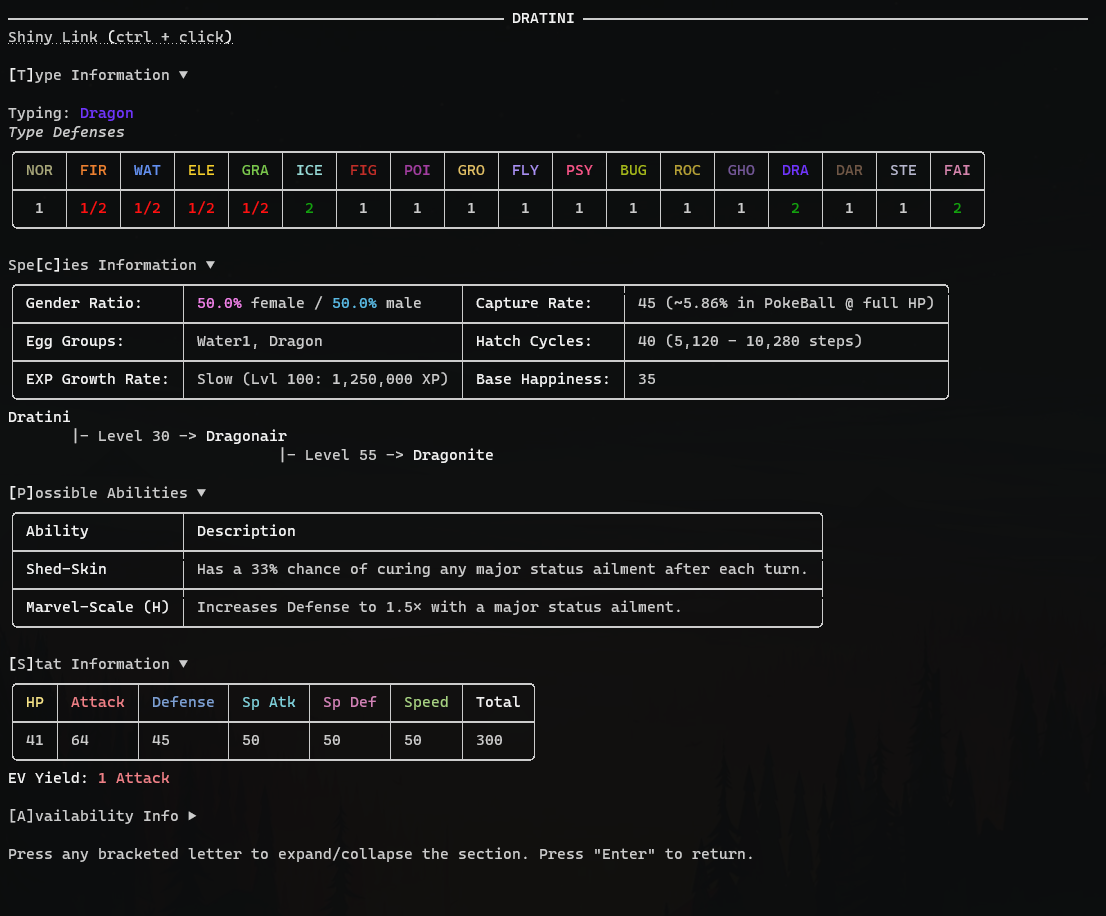Select the ROC type header cell
This screenshot has width=1106, height=916.
pyautogui.click(x=687, y=171)
